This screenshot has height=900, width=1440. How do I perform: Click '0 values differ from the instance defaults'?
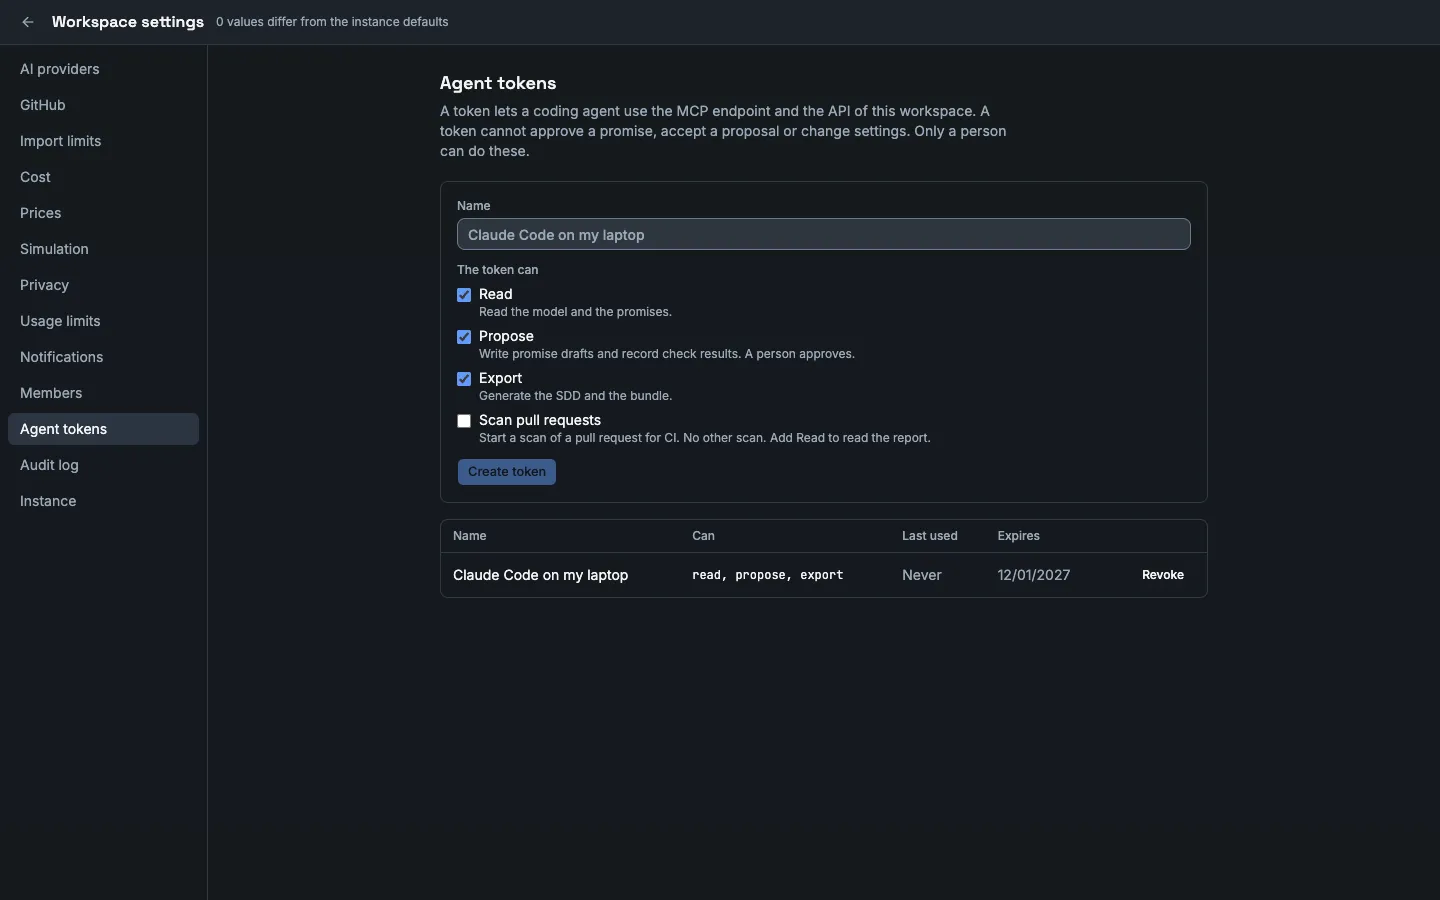(x=332, y=22)
